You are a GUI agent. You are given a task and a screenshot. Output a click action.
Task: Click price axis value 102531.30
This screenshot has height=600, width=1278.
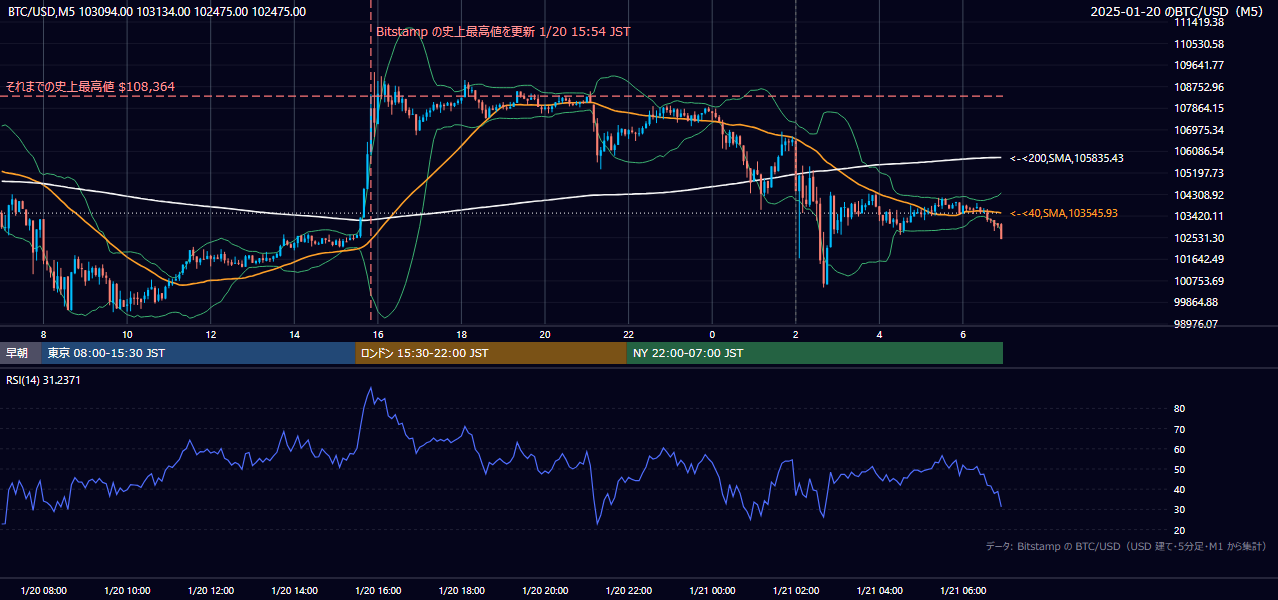pos(1200,238)
